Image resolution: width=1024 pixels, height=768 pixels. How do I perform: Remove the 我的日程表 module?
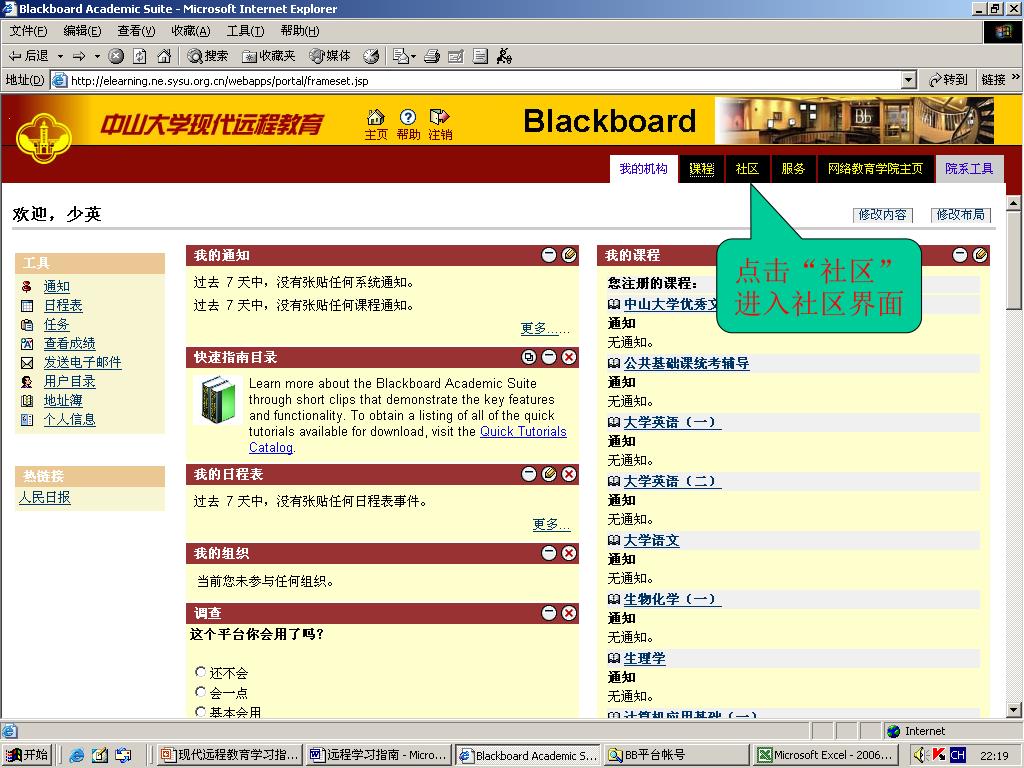[x=569, y=474]
